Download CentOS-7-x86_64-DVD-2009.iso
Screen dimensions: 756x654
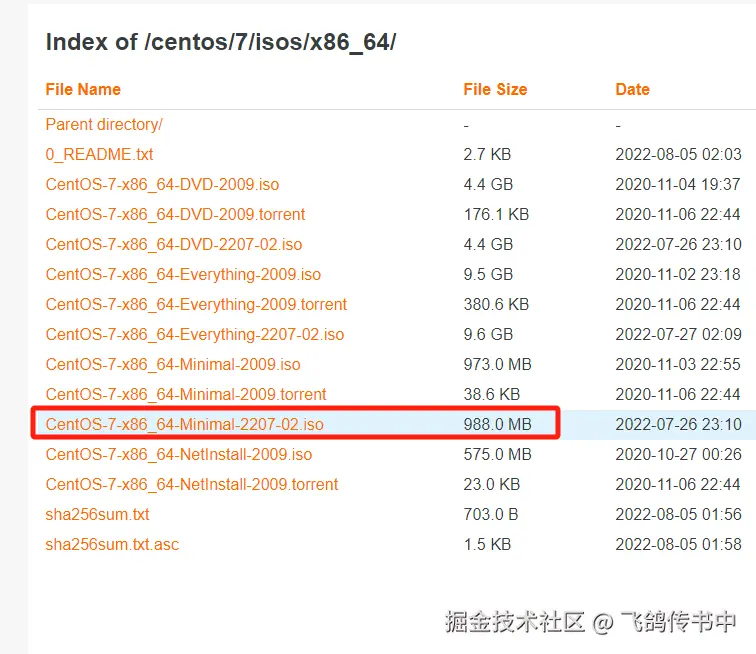pos(162,184)
